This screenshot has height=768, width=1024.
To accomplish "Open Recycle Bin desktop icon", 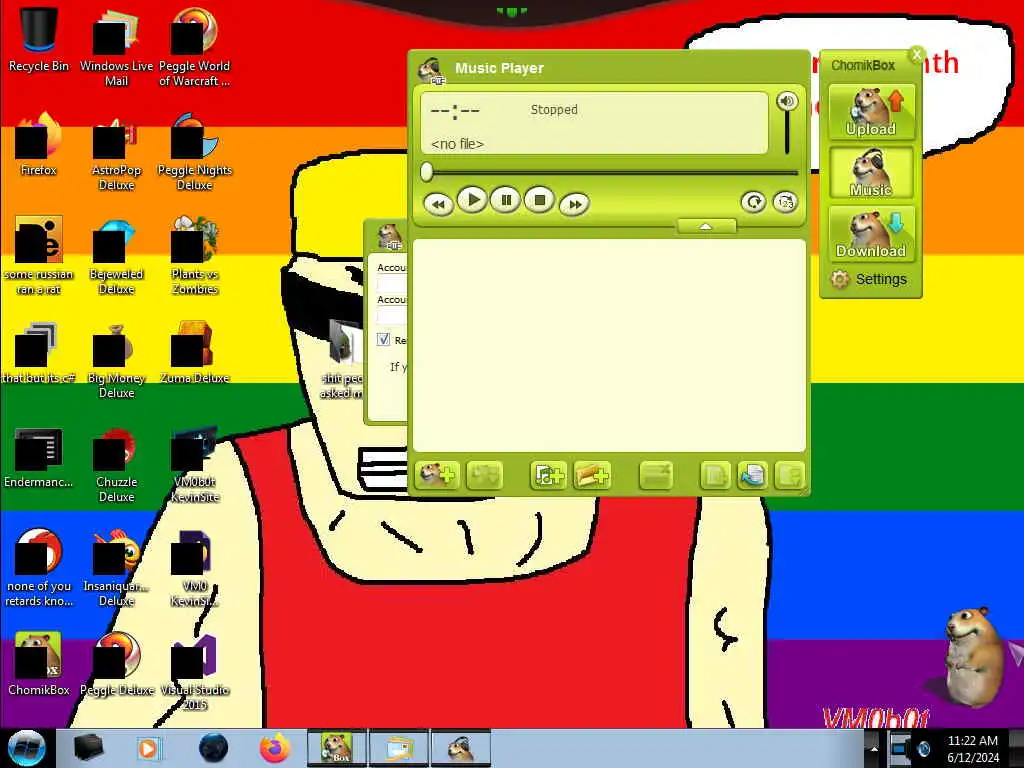I will [39, 40].
